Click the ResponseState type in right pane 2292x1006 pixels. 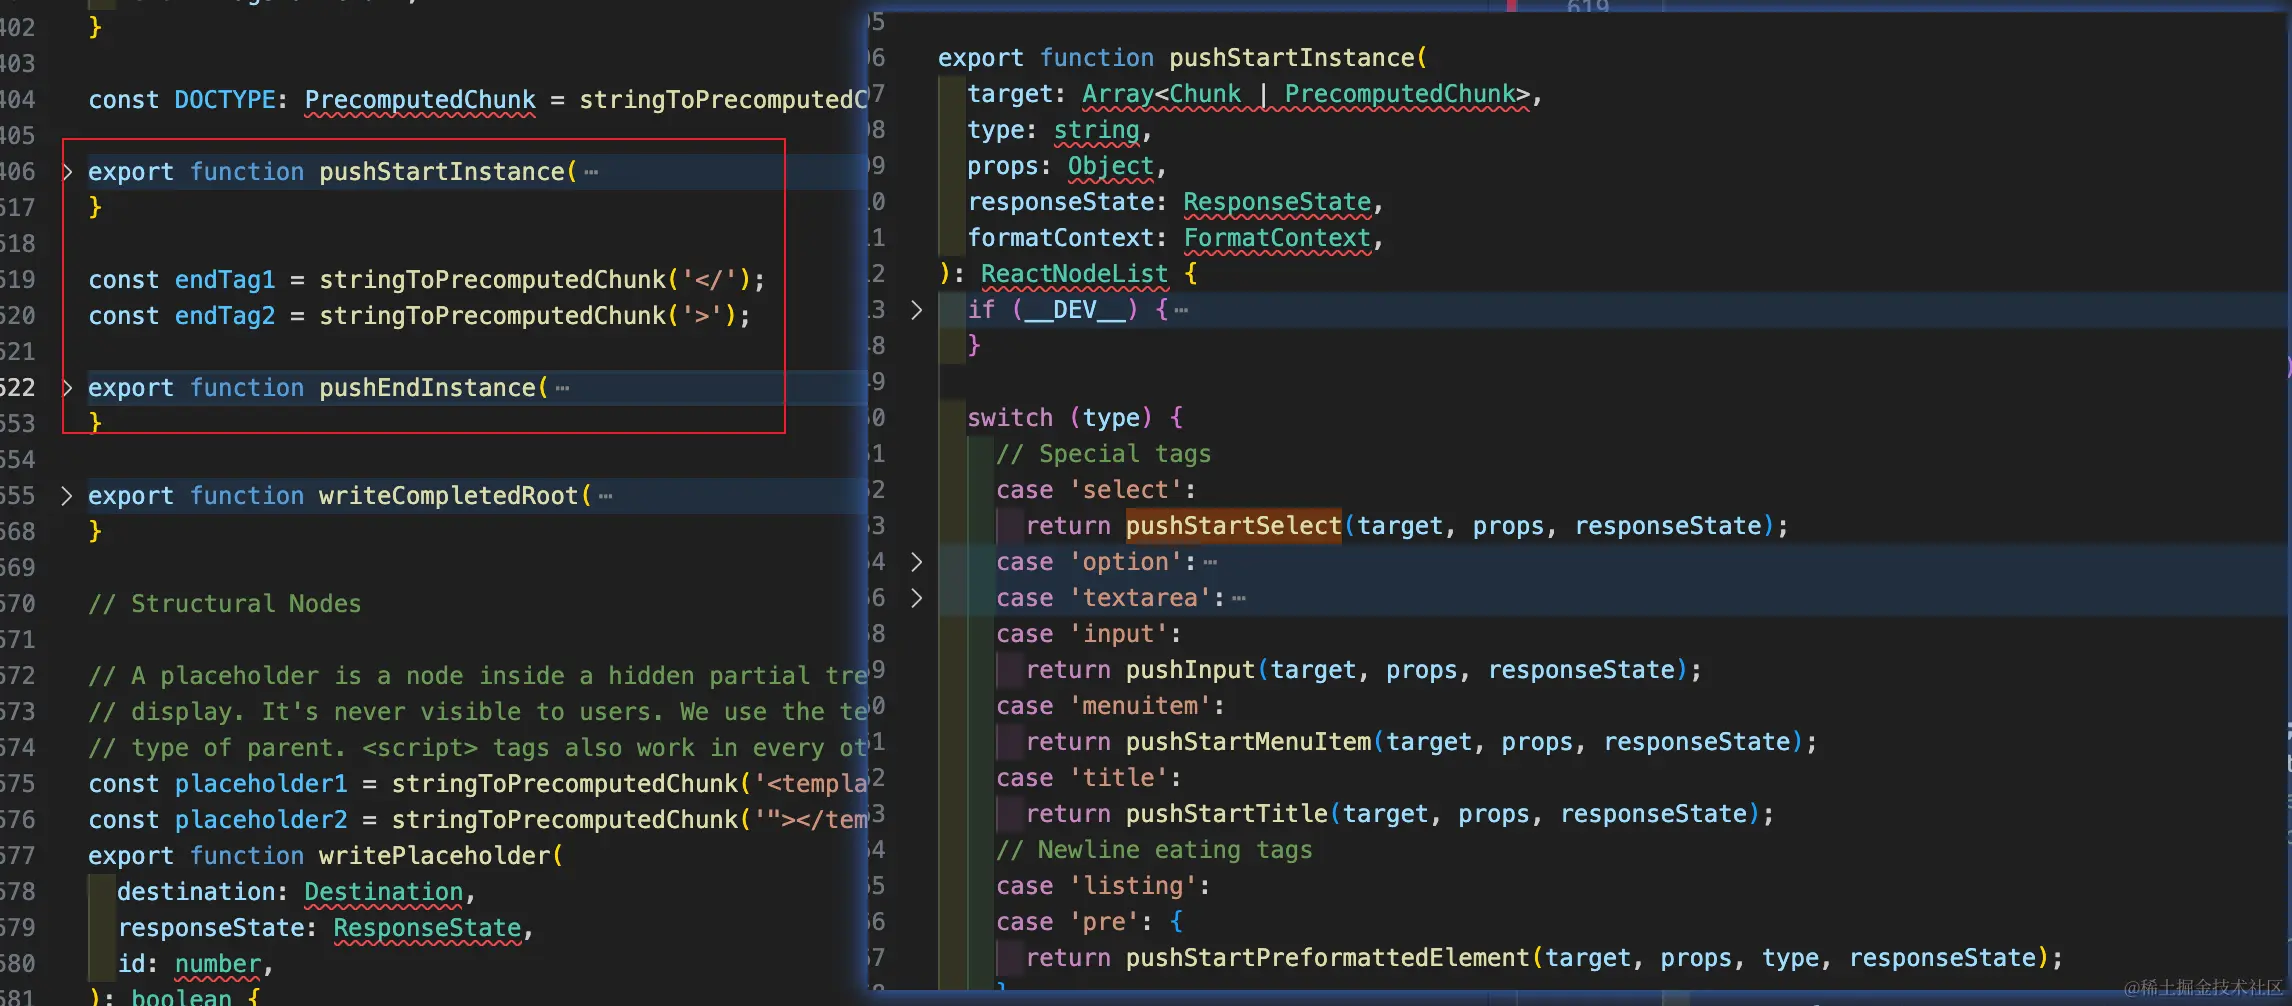click(1277, 202)
